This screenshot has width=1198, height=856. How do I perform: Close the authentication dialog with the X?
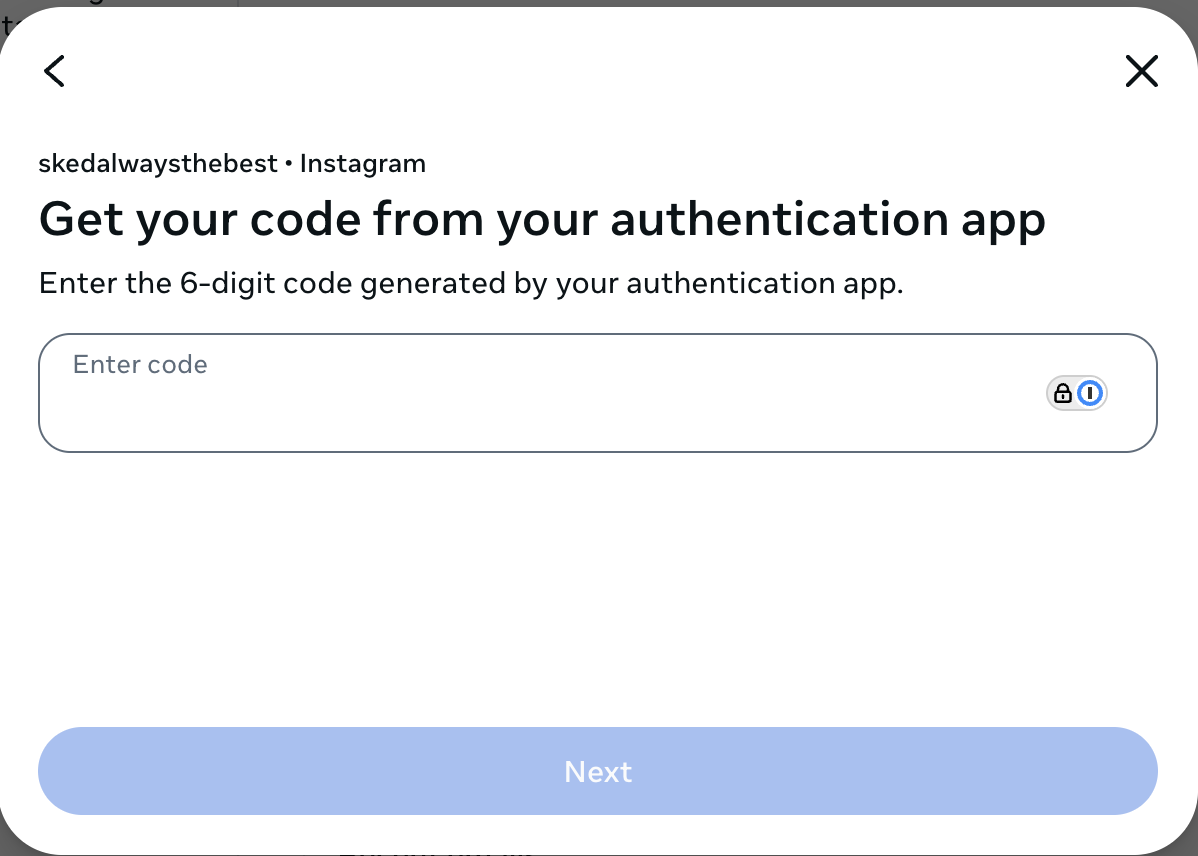click(x=1141, y=71)
